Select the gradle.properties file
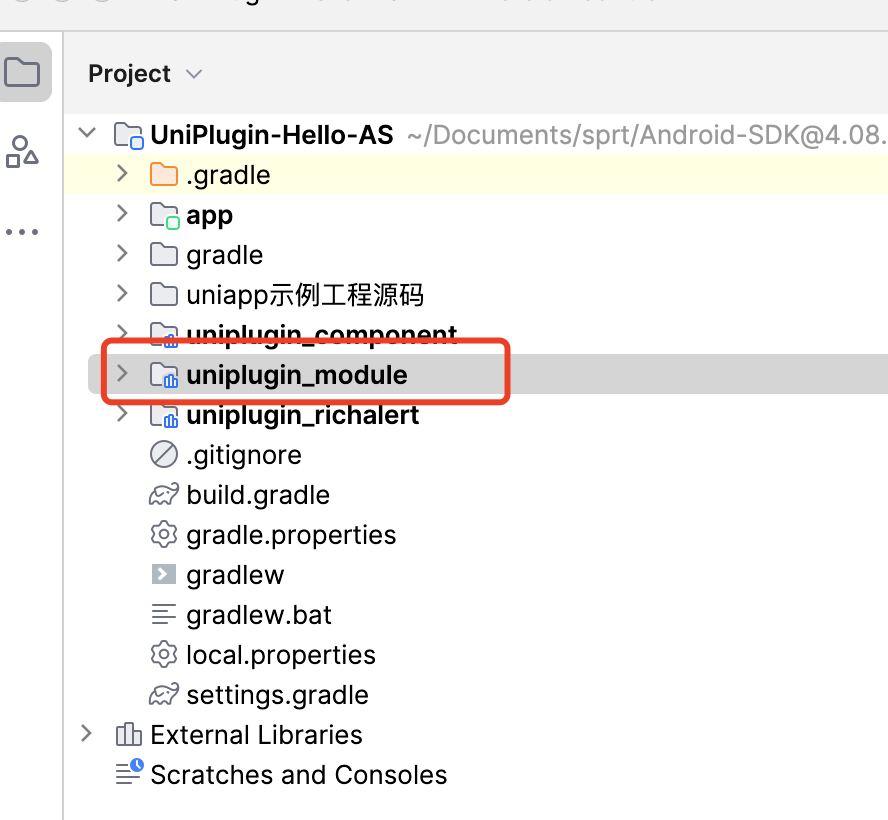This screenshot has width=888, height=820. [x=291, y=535]
